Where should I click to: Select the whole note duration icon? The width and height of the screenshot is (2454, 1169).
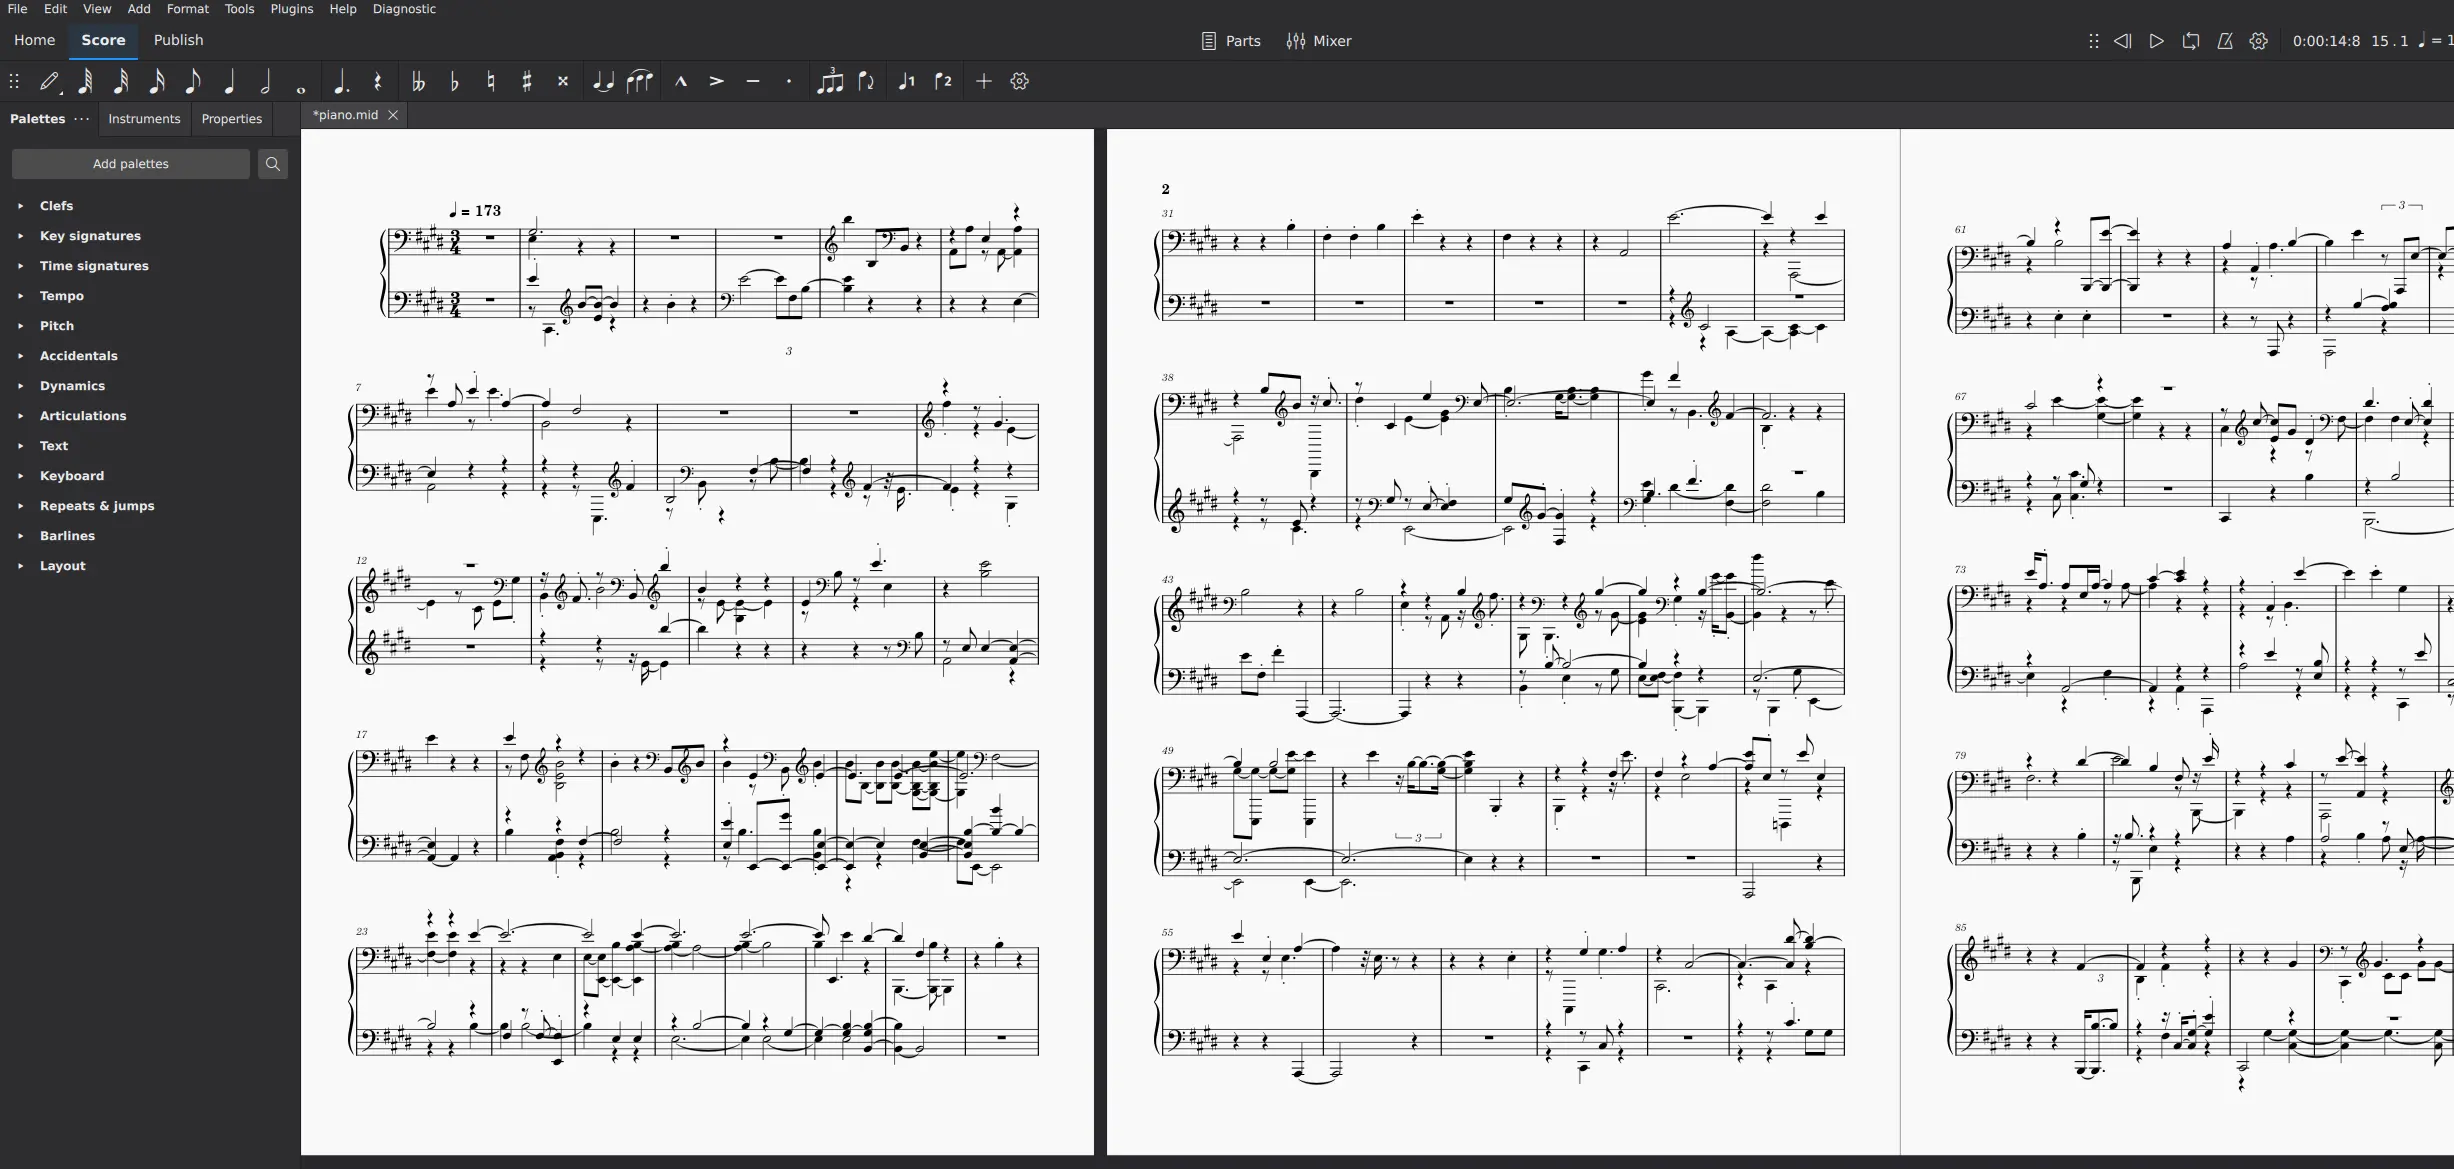click(x=302, y=81)
